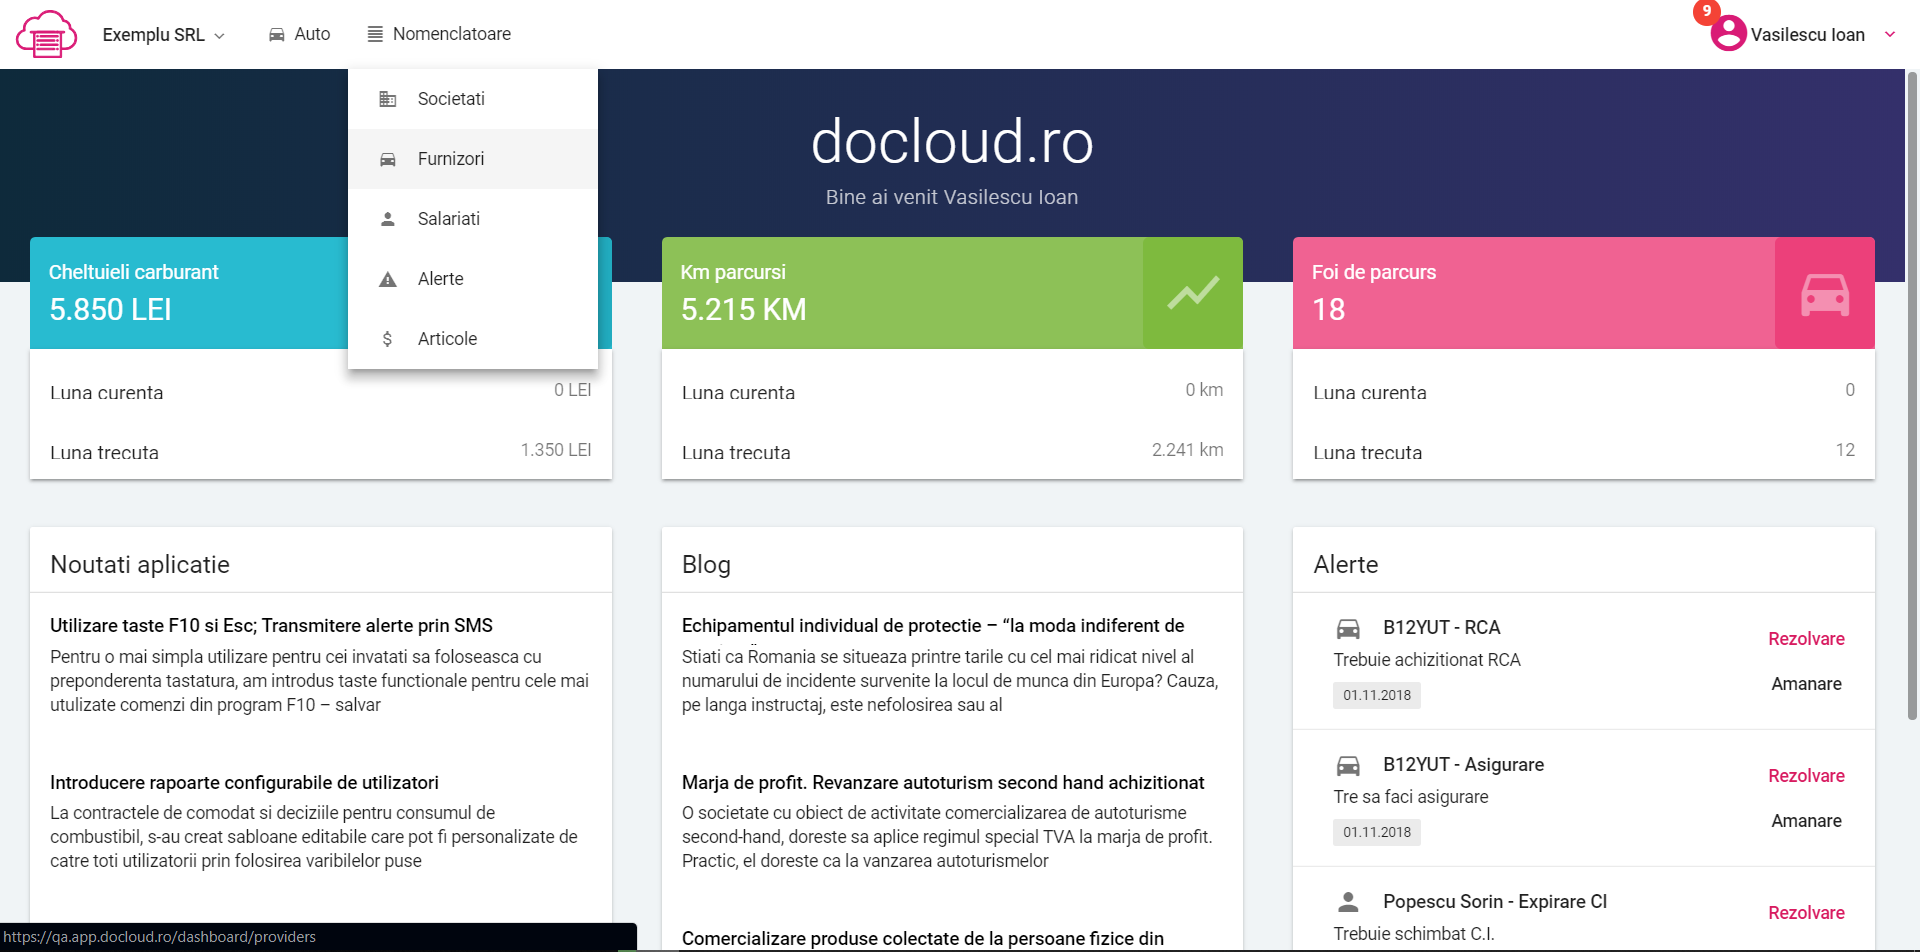Click the Salariati person icon
This screenshot has width=1920, height=952.
pyautogui.click(x=388, y=219)
